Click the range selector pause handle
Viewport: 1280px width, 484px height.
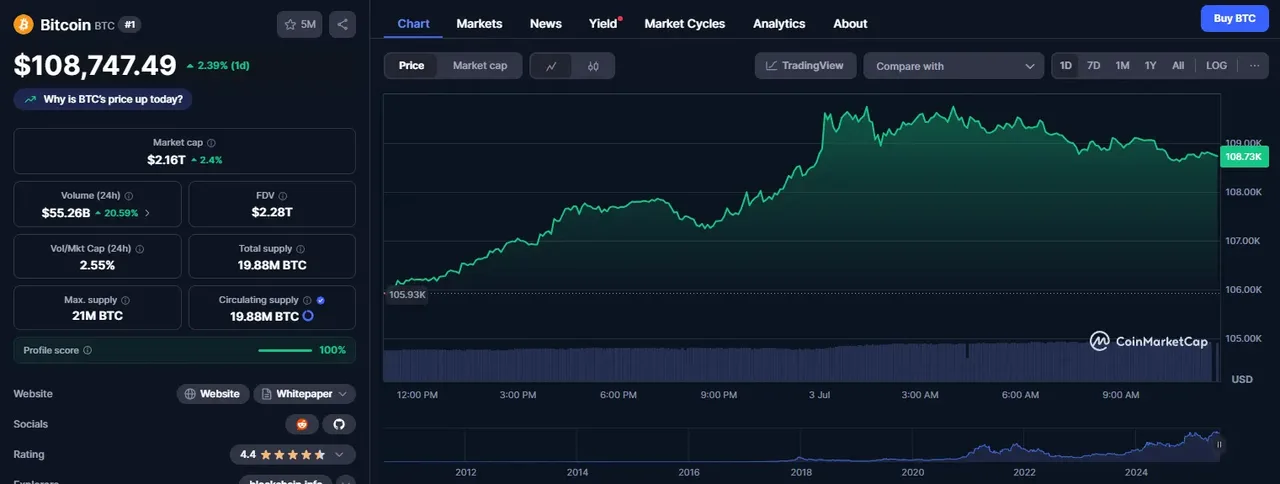point(1219,444)
